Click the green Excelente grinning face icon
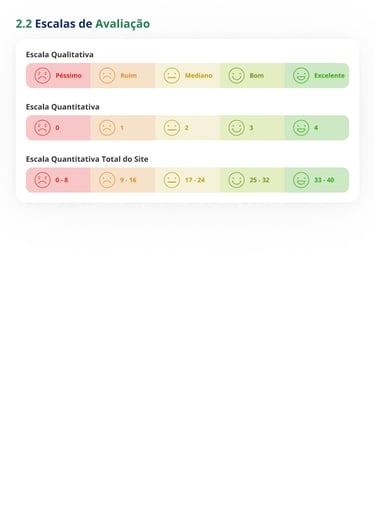Image resolution: width=375 pixels, height=530 pixels. tap(301, 75)
